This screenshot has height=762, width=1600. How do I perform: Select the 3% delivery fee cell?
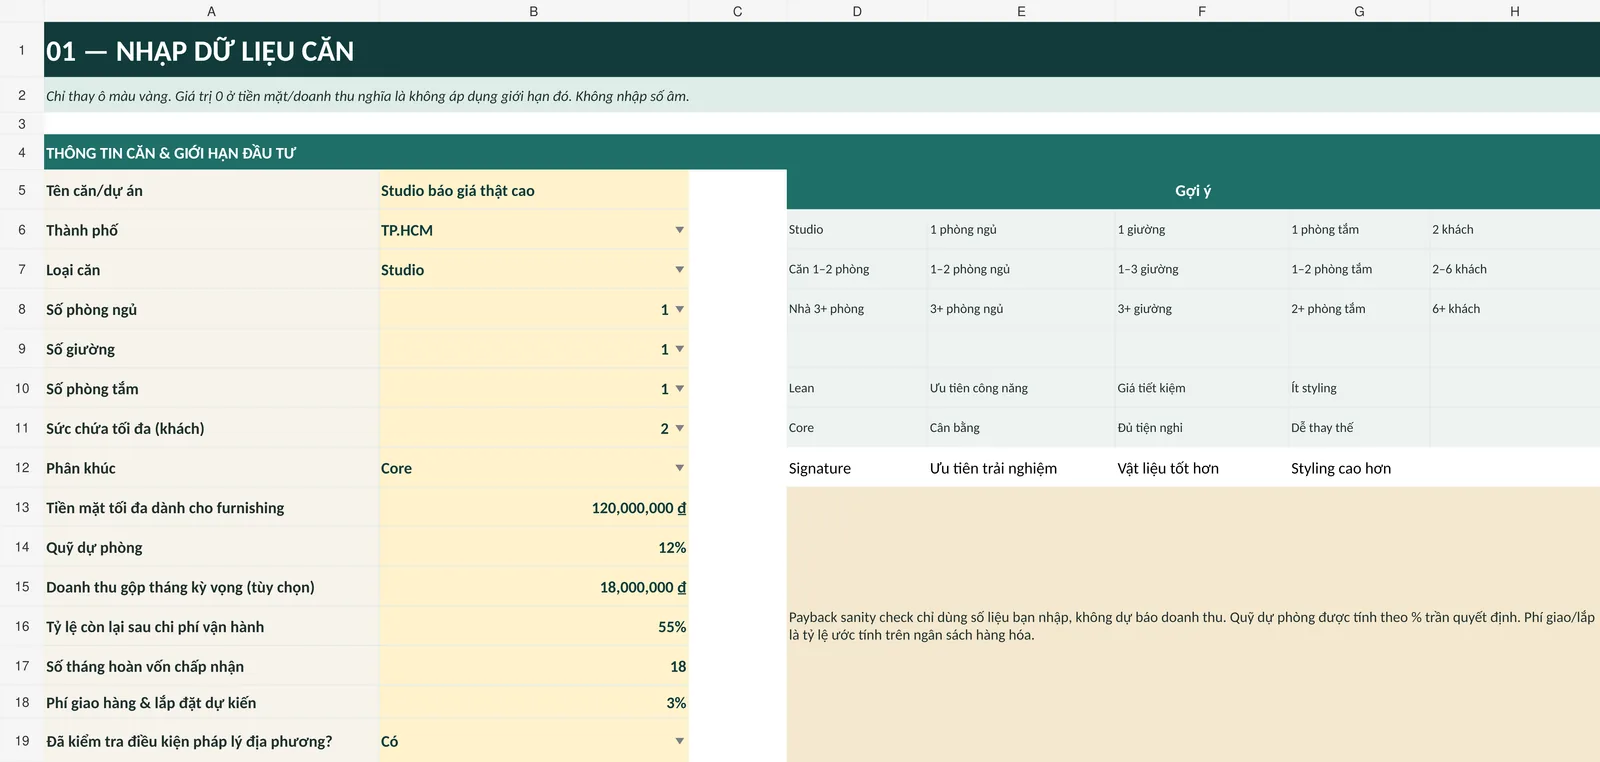click(x=533, y=703)
